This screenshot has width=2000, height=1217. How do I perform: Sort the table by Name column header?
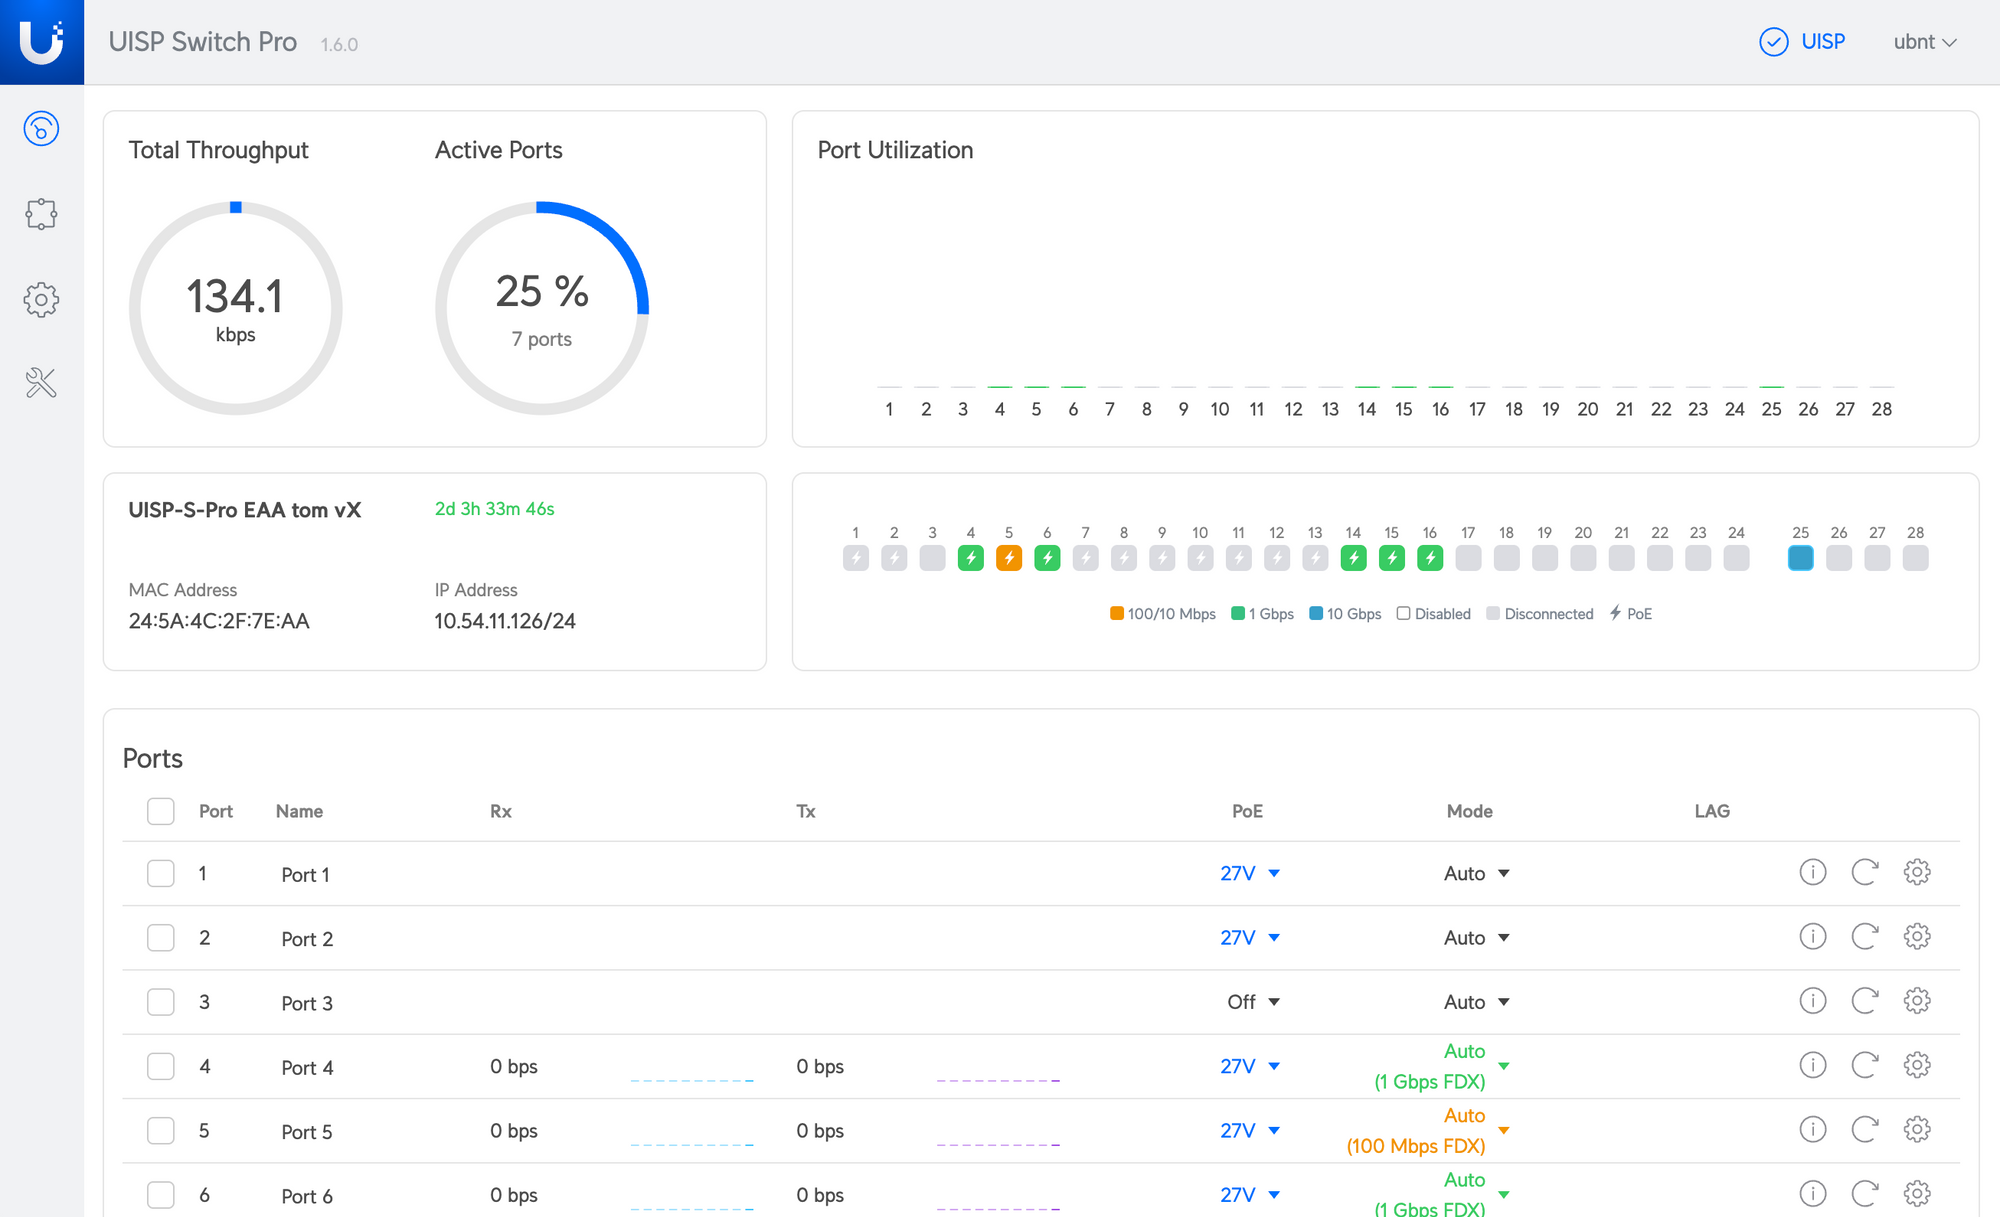(299, 811)
